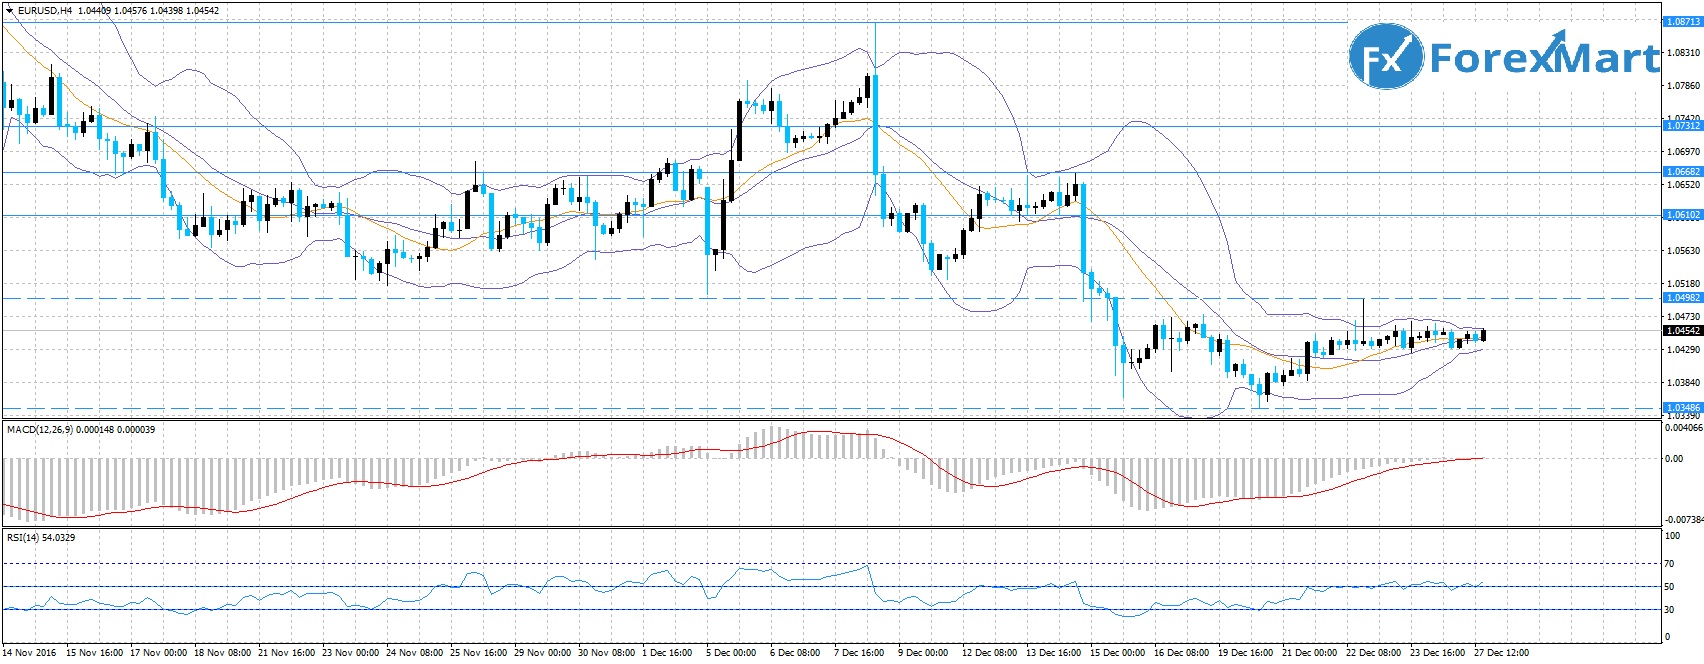Click the 29 Nov 00:00 time label

(x=542, y=653)
